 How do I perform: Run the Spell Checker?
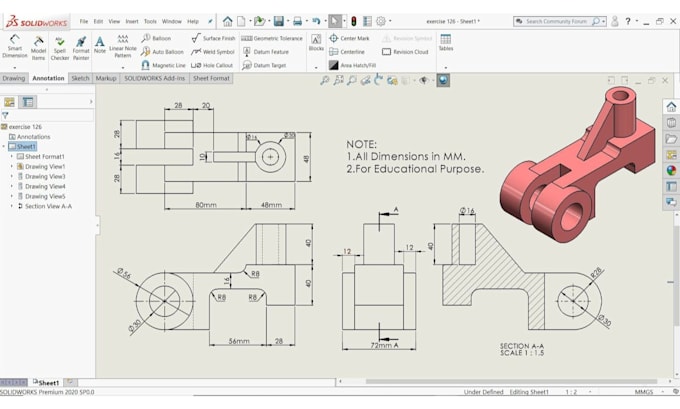tap(60, 48)
